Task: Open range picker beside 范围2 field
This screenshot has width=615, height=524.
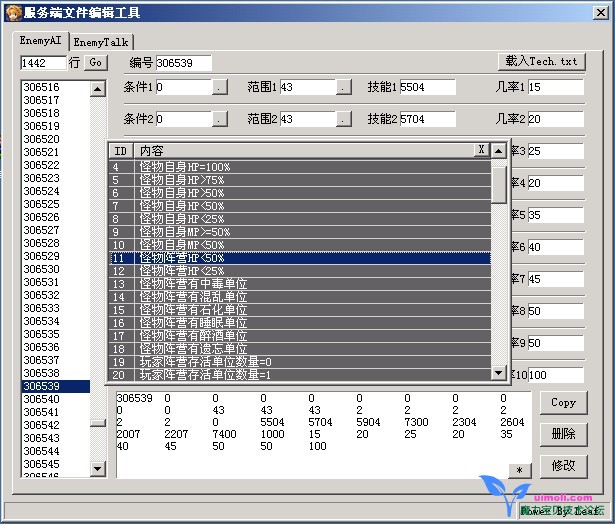Action: point(343,119)
